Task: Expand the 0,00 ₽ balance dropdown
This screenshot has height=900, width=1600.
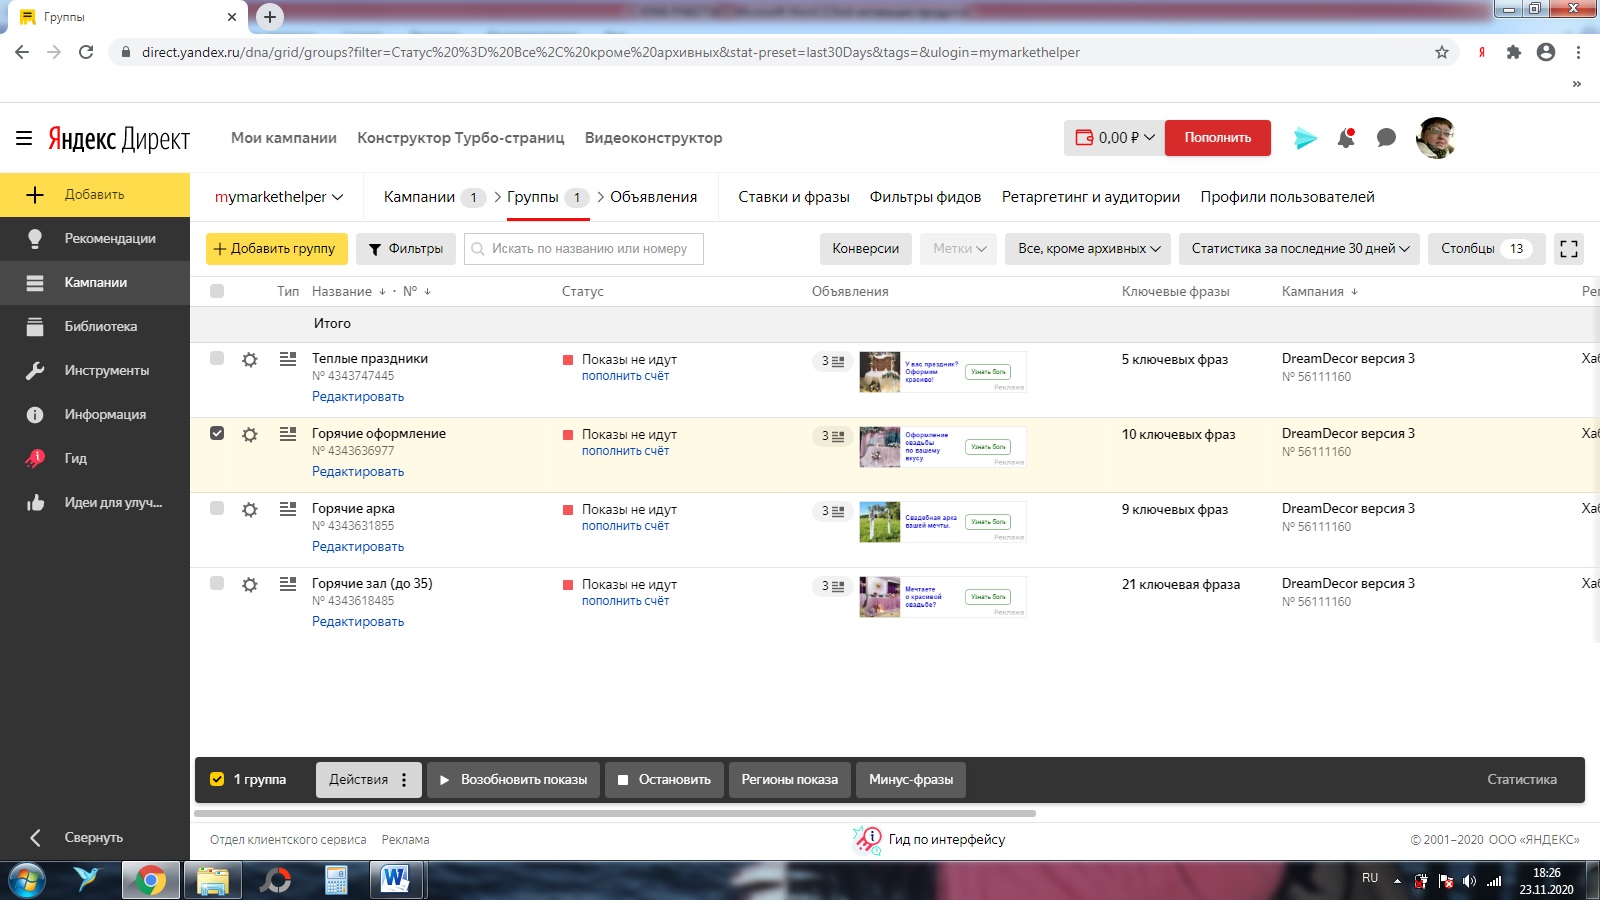Action: (x=1114, y=138)
